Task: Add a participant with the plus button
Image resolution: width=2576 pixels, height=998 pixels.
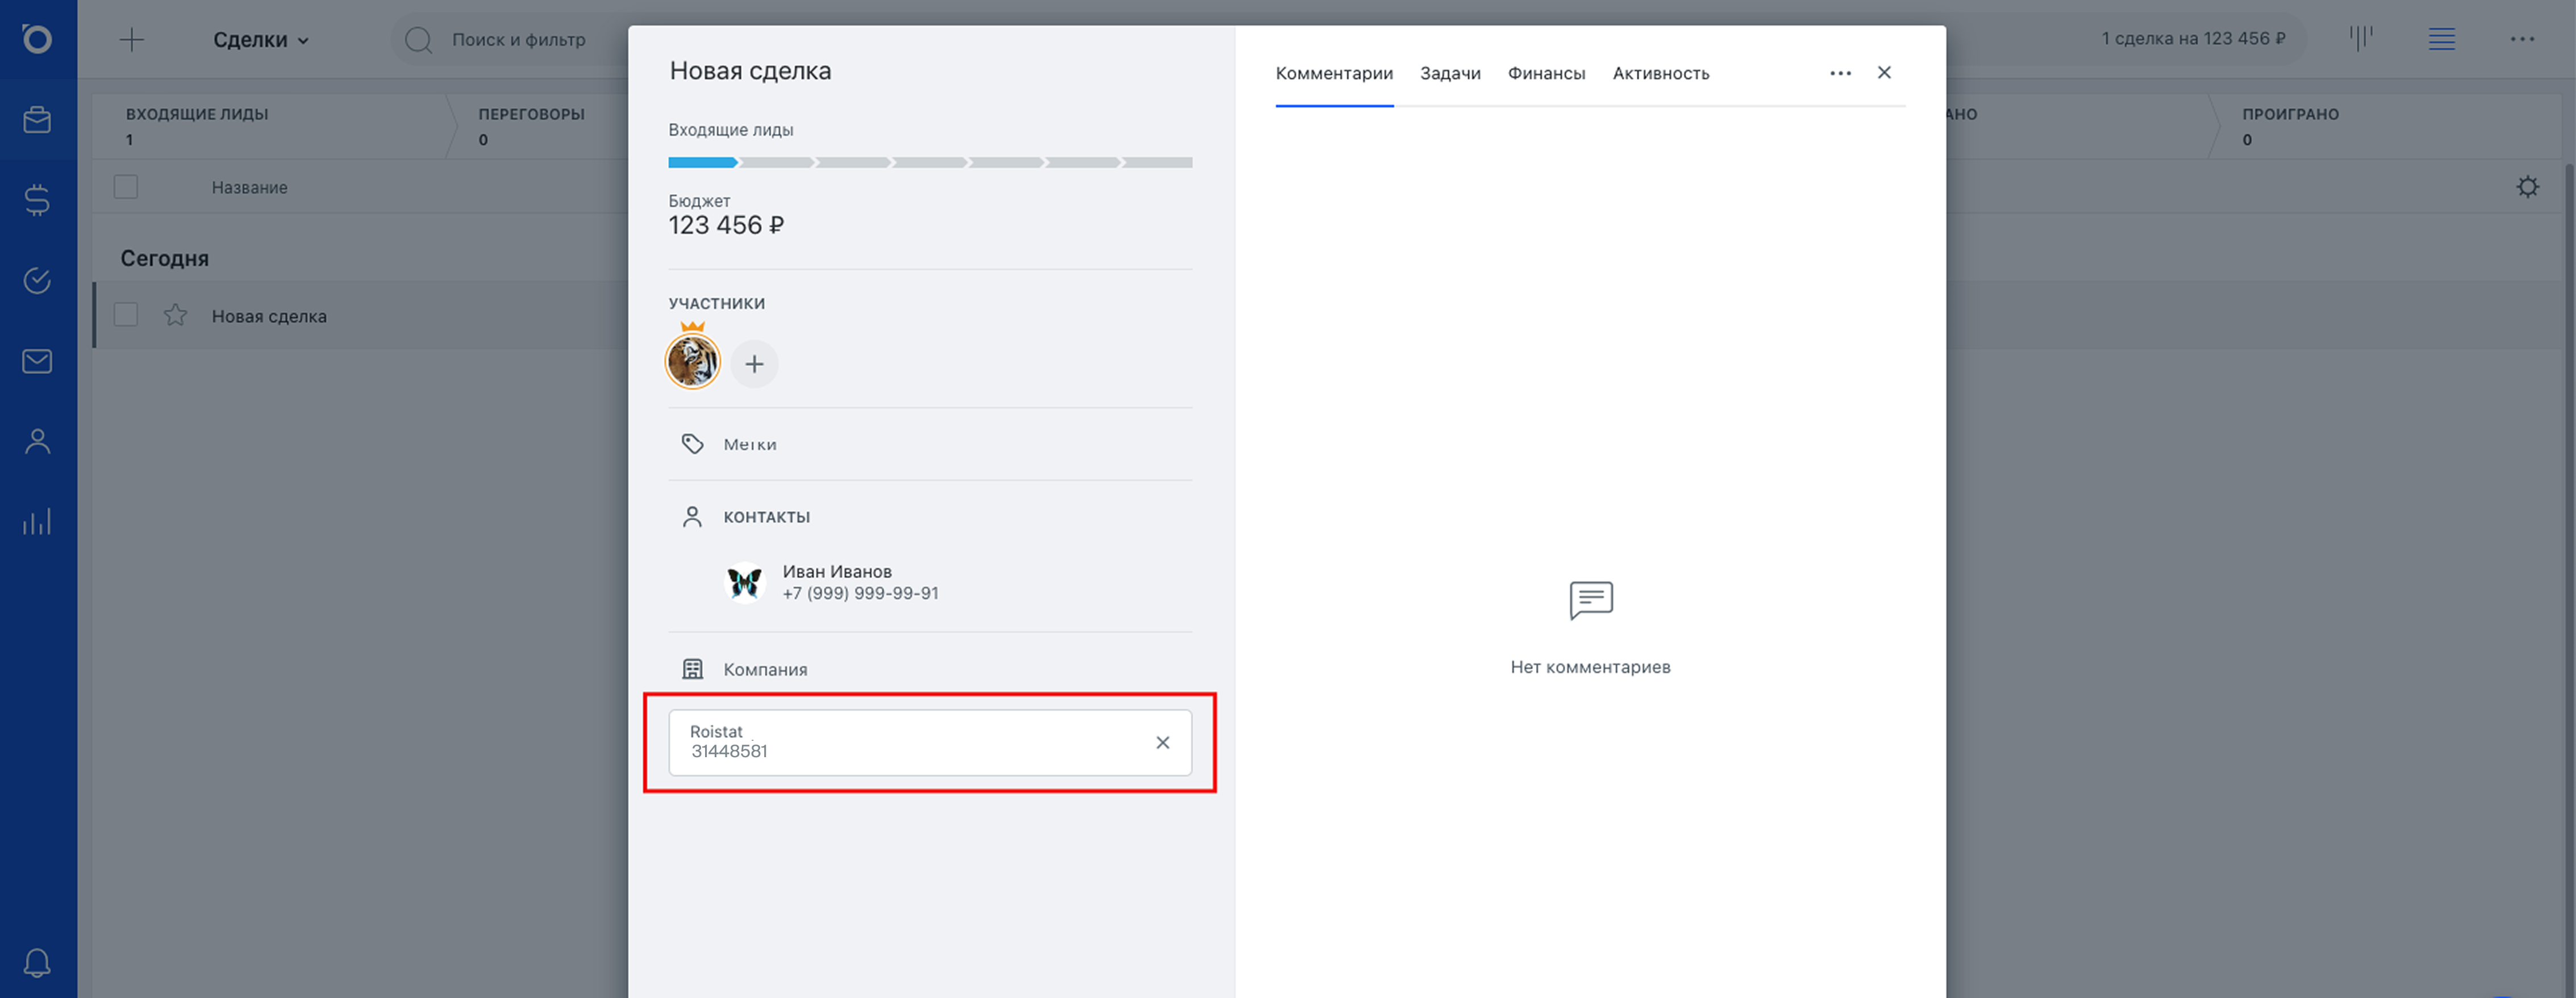Action: click(x=754, y=364)
